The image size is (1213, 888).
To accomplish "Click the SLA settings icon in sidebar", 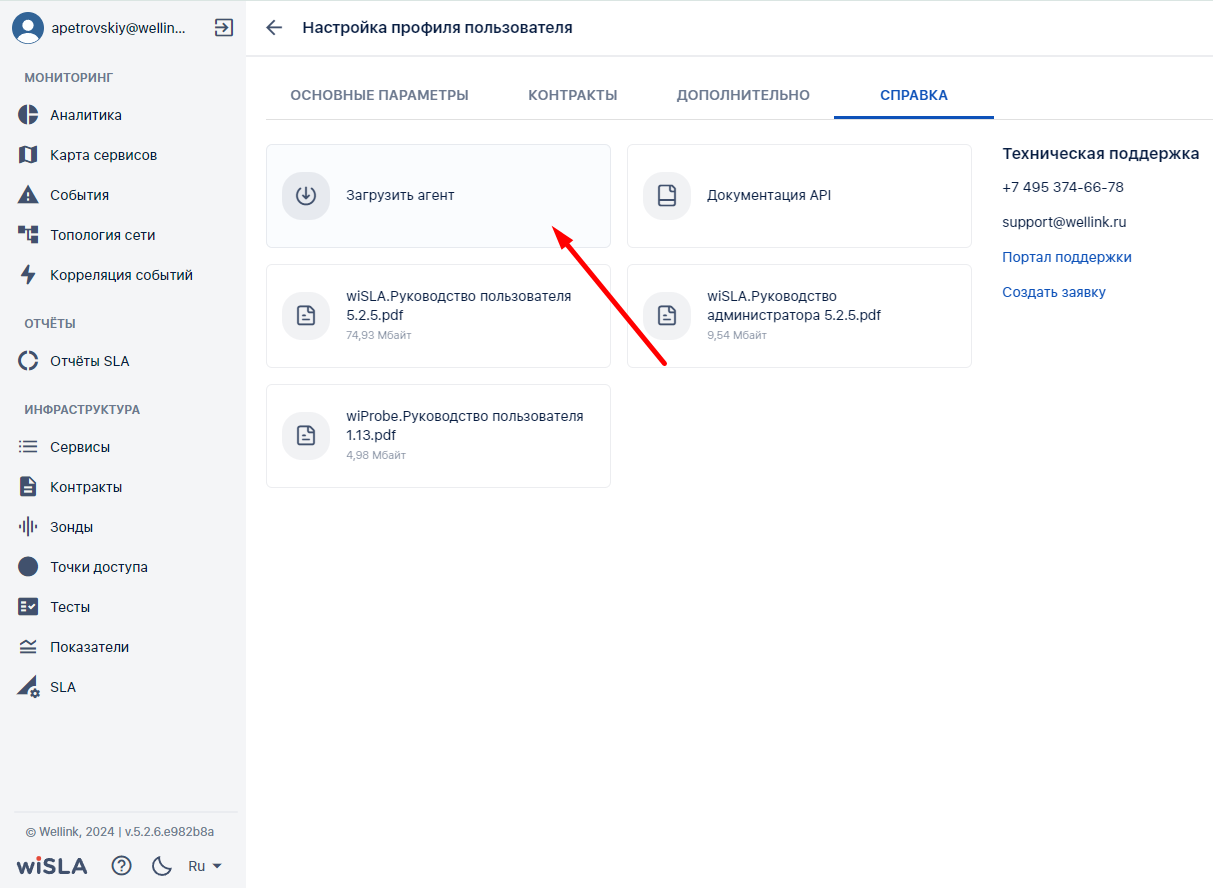I will (x=28, y=687).
